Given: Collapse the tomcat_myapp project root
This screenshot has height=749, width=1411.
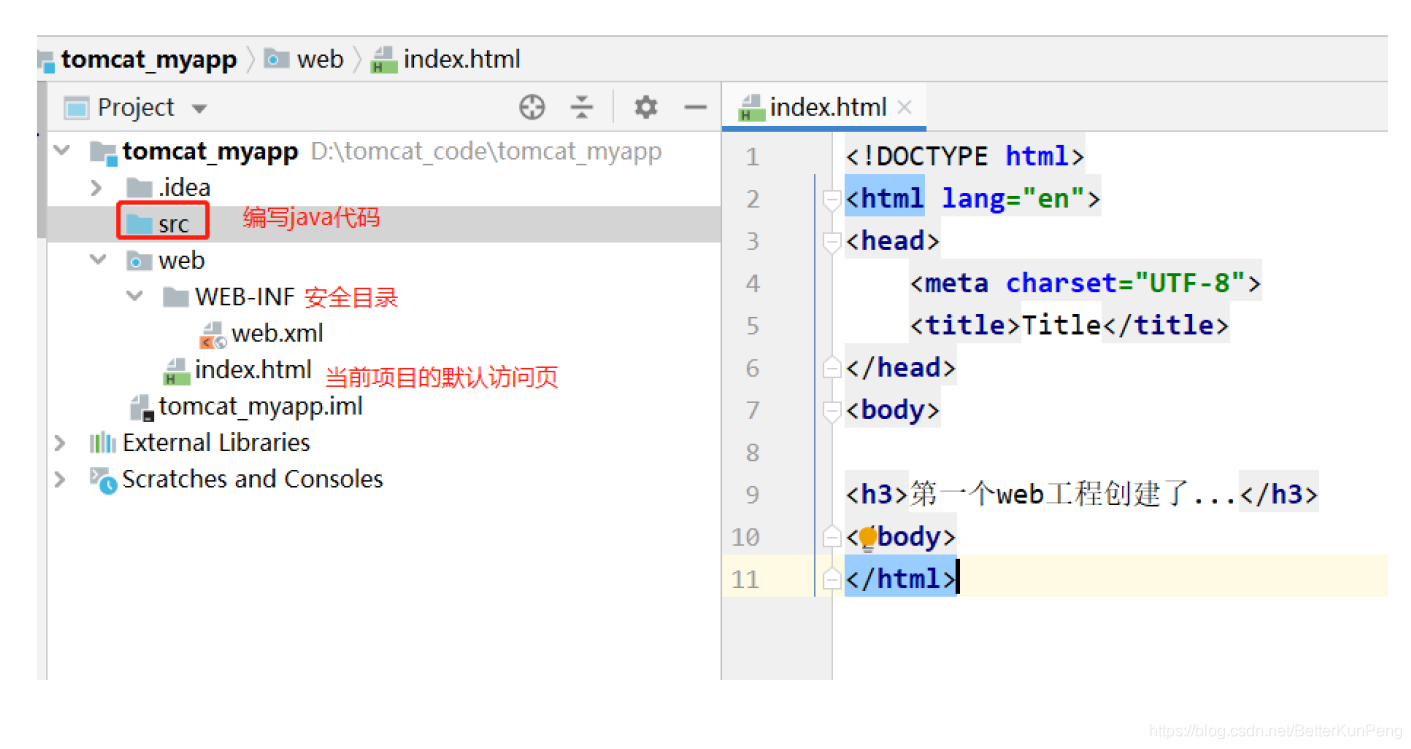Looking at the screenshot, I should pyautogui.click(x=62, y=151).
